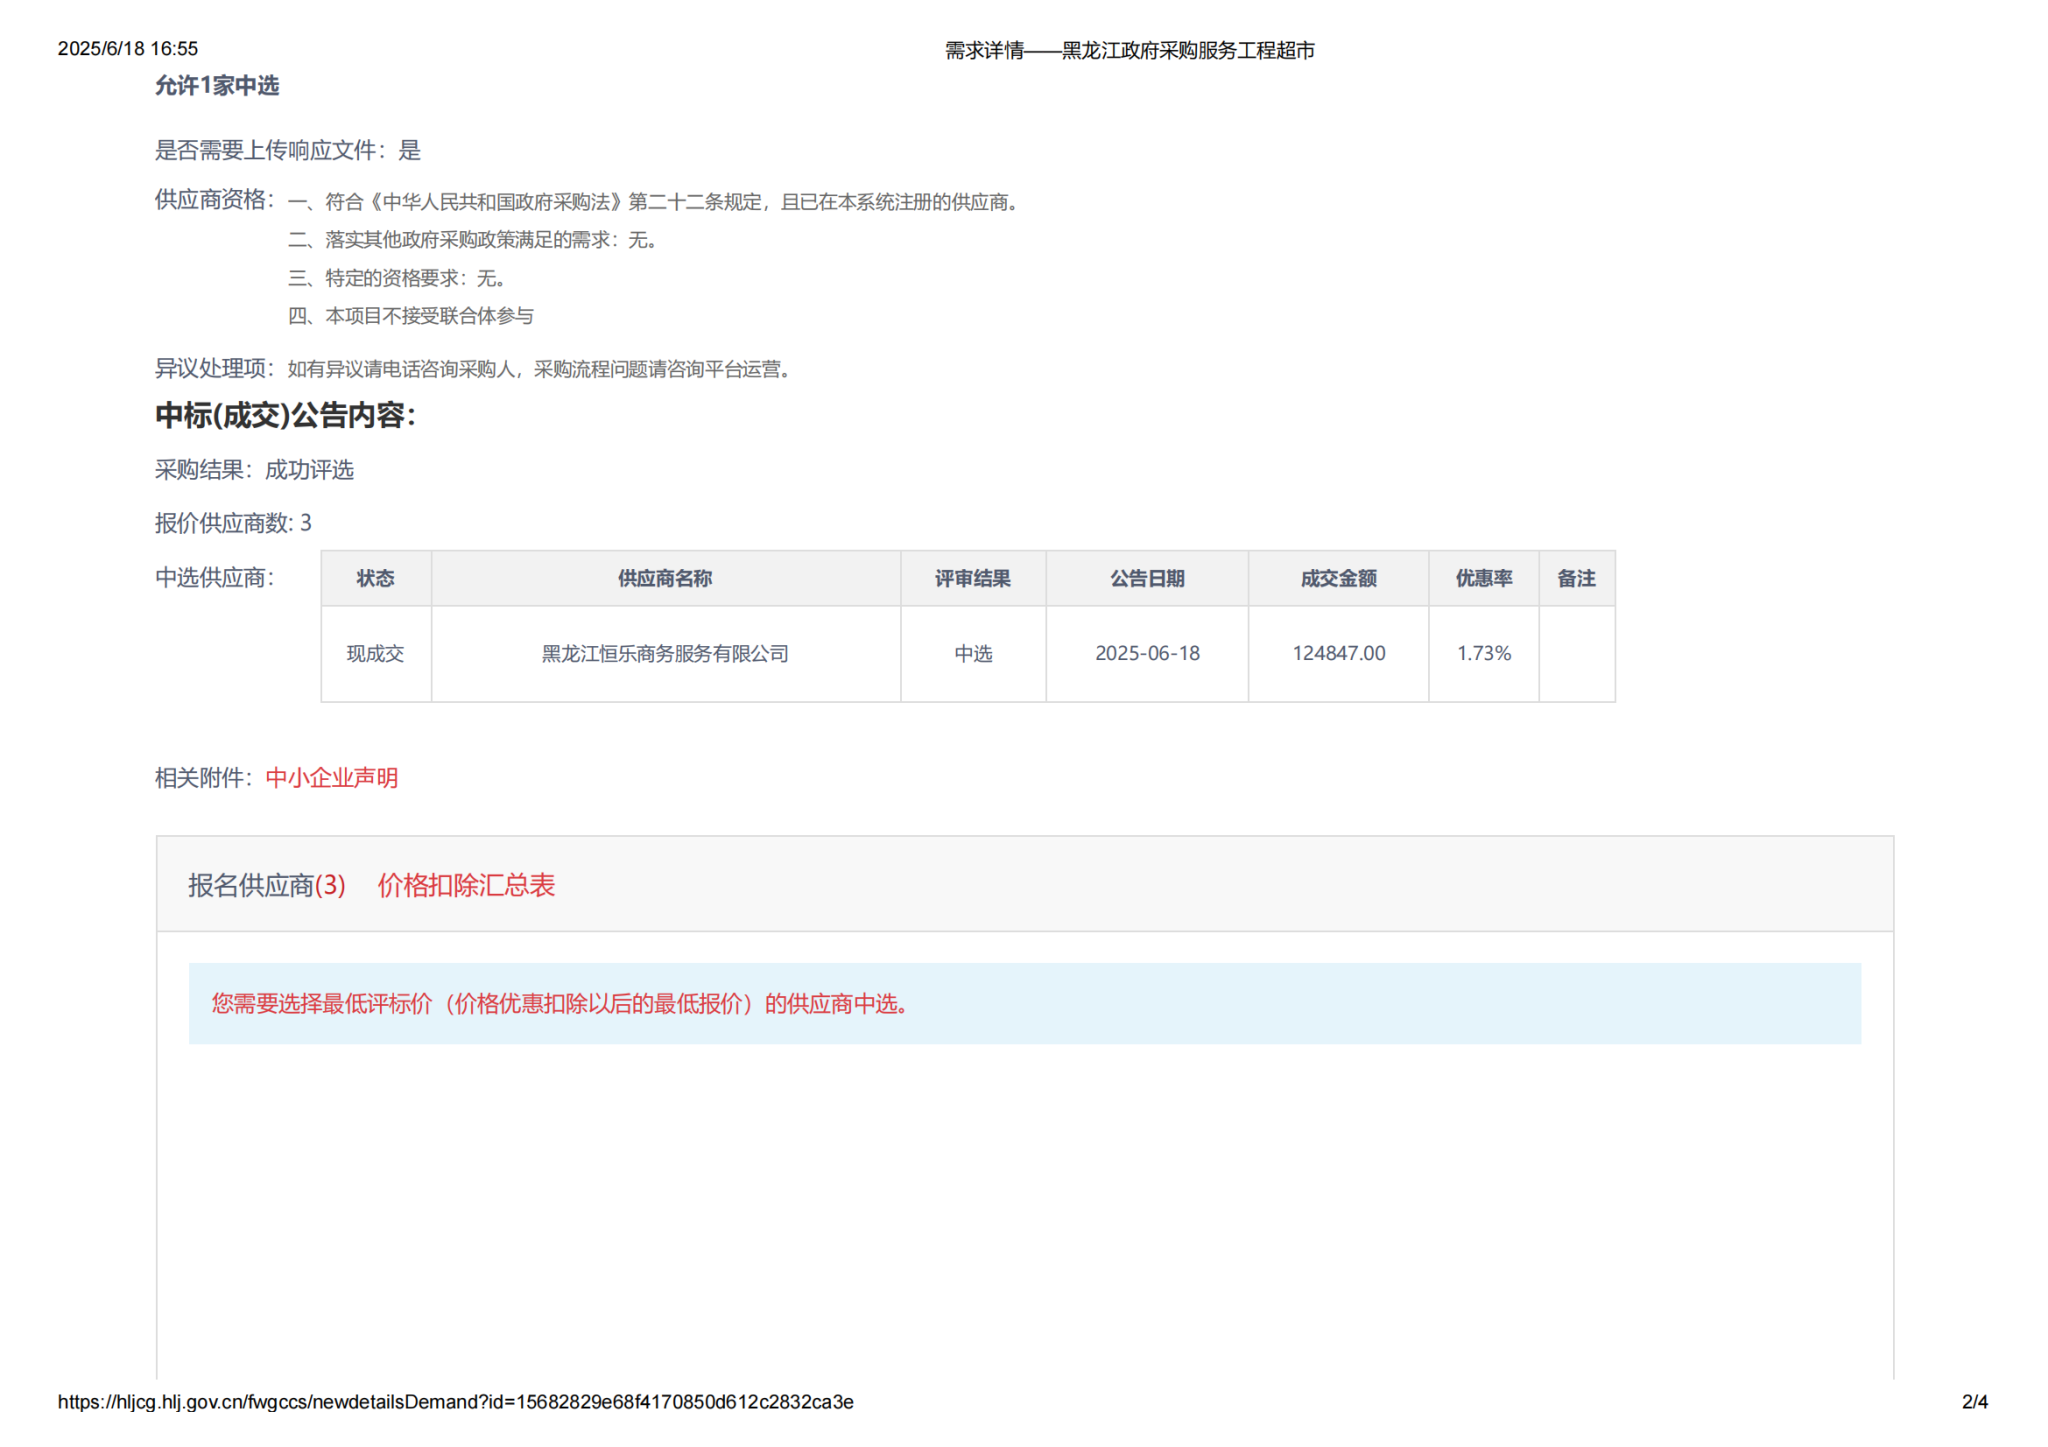Switch to the 价格扣除汇总表 tab
This screenshot has width=2048, height=1447.
coord(465,885)
